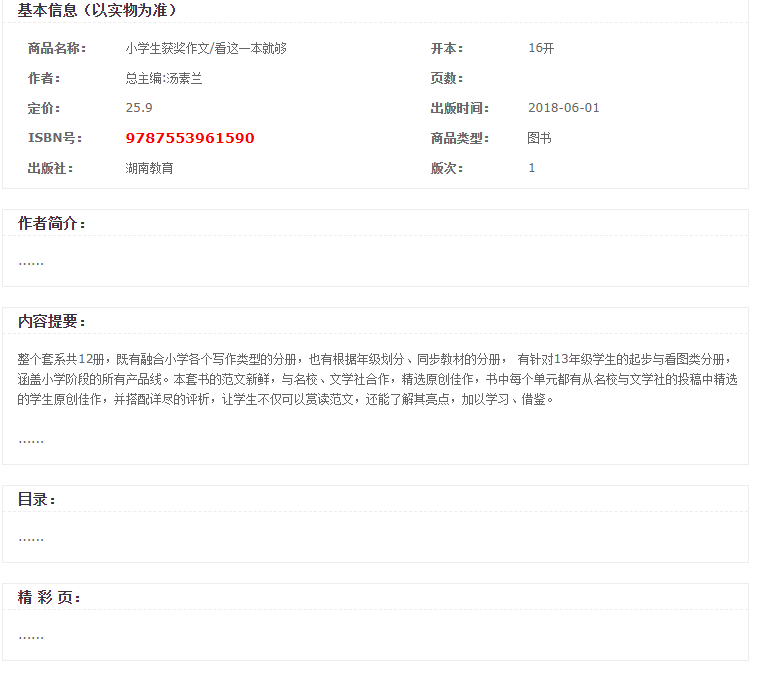
Task: Click the 内容提要 section heading
Action: (51, 321)
